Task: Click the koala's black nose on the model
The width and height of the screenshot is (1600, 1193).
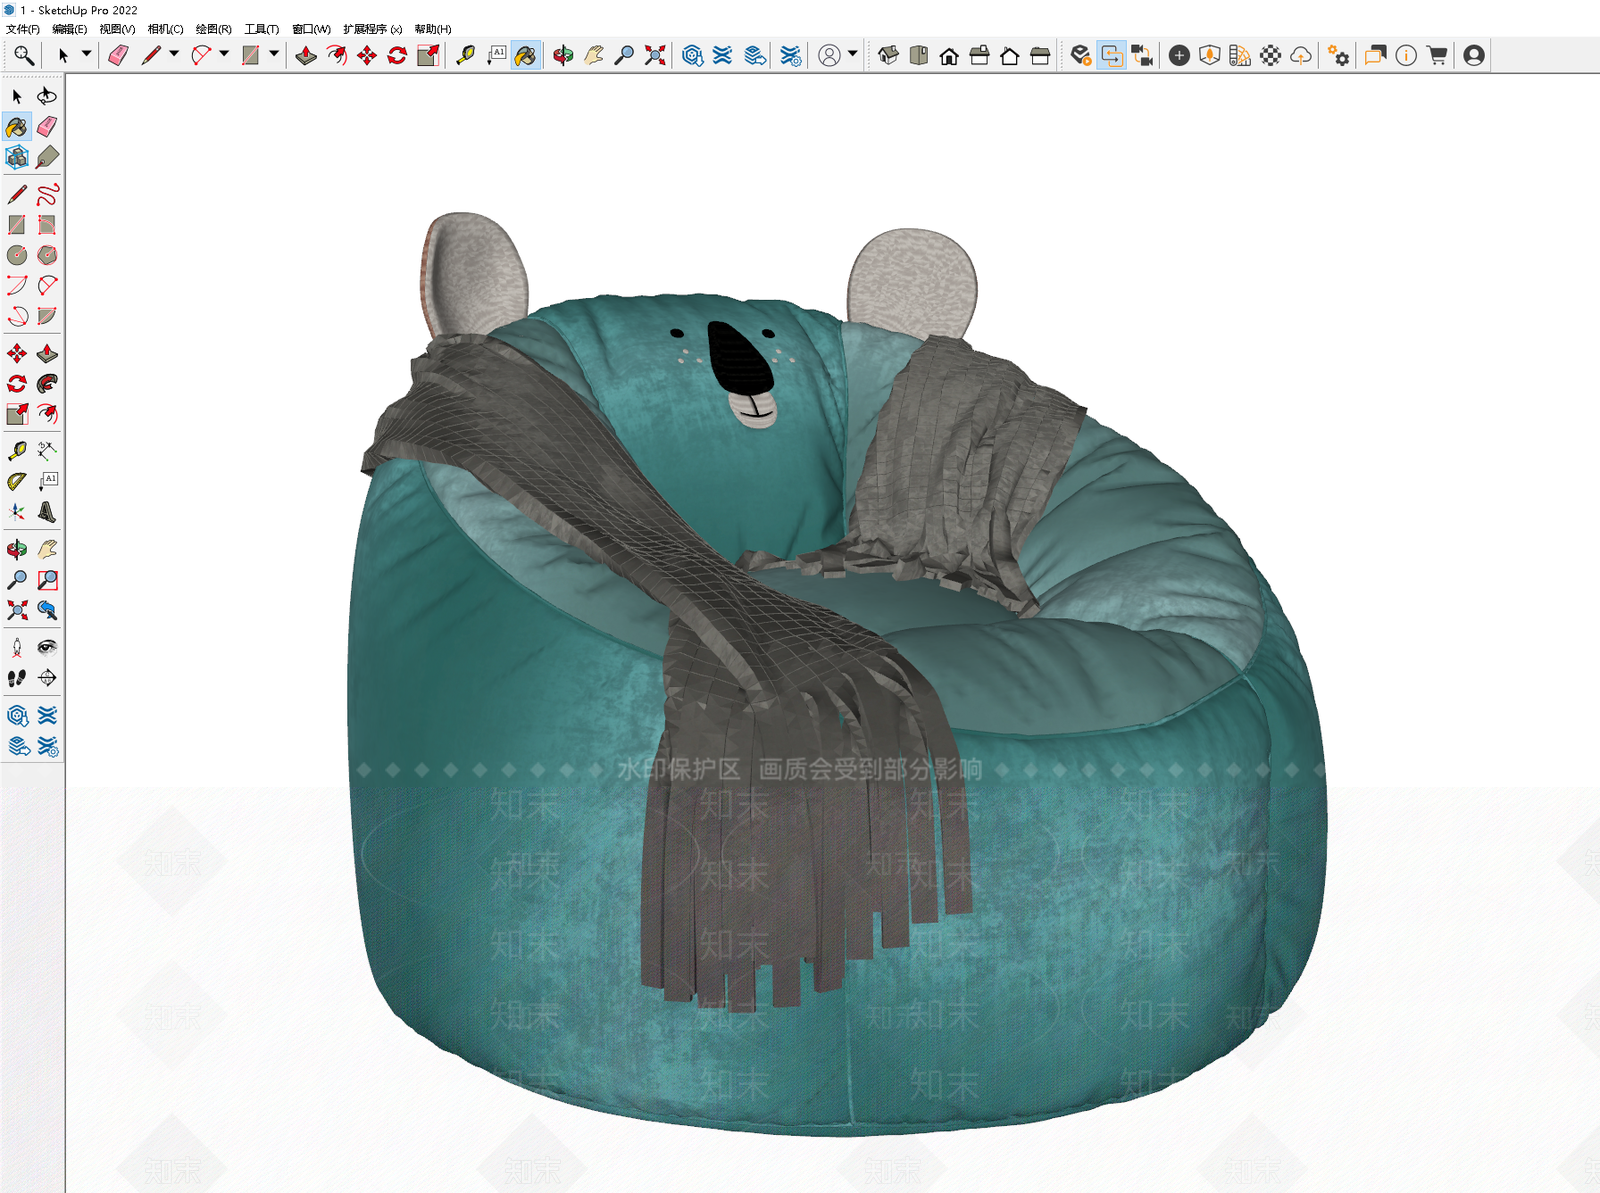Action: point(739,358)
